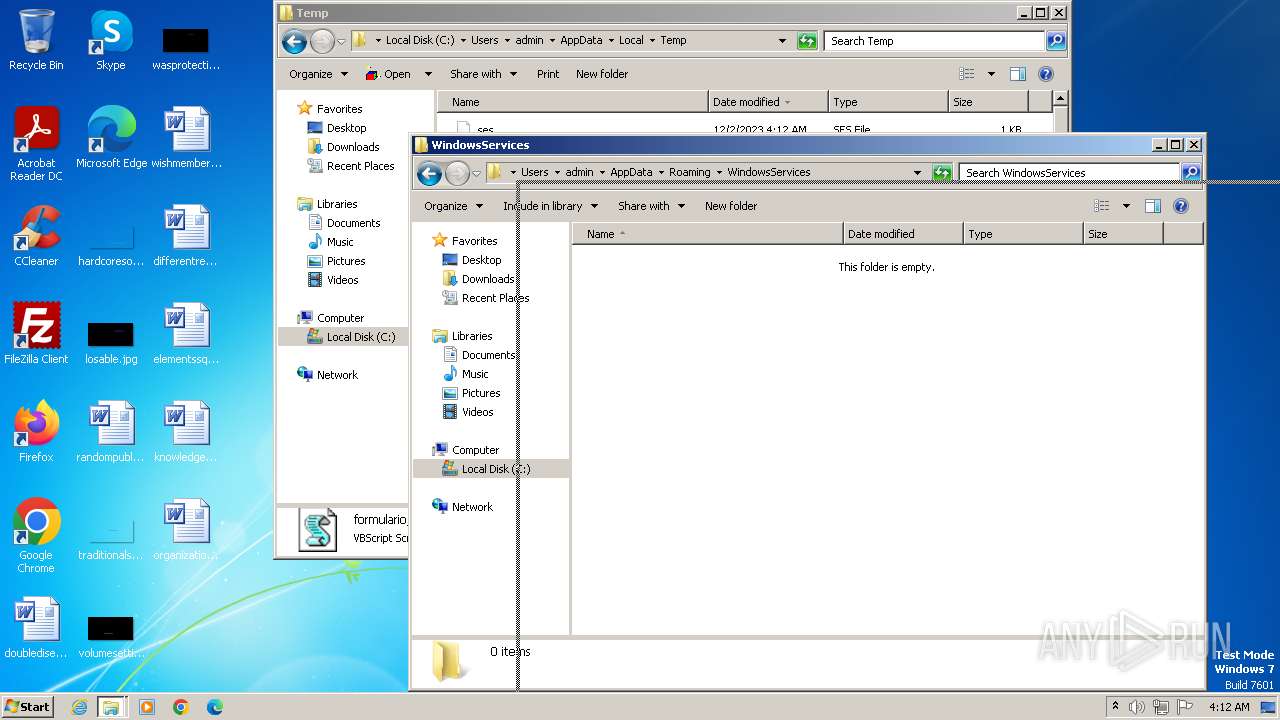Launch Microsoft Edge desktop icon

coord(111,138)
